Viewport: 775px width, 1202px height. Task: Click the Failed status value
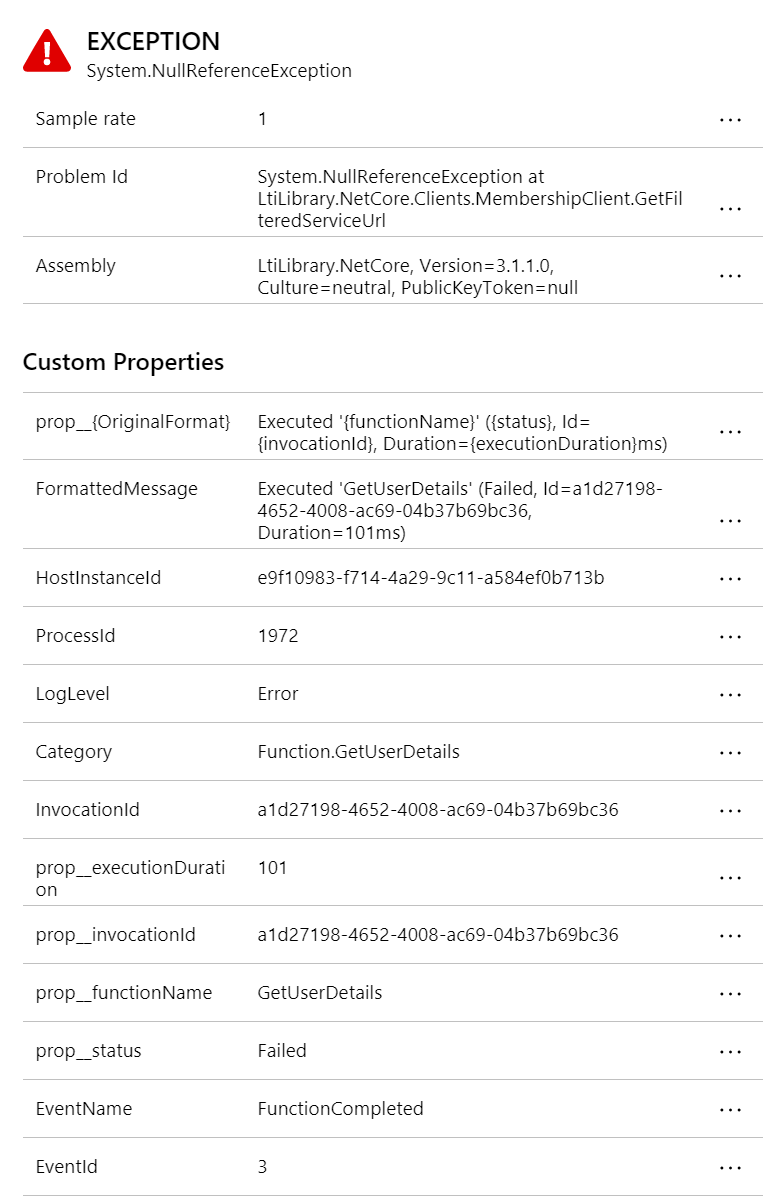click(282, 1051)
